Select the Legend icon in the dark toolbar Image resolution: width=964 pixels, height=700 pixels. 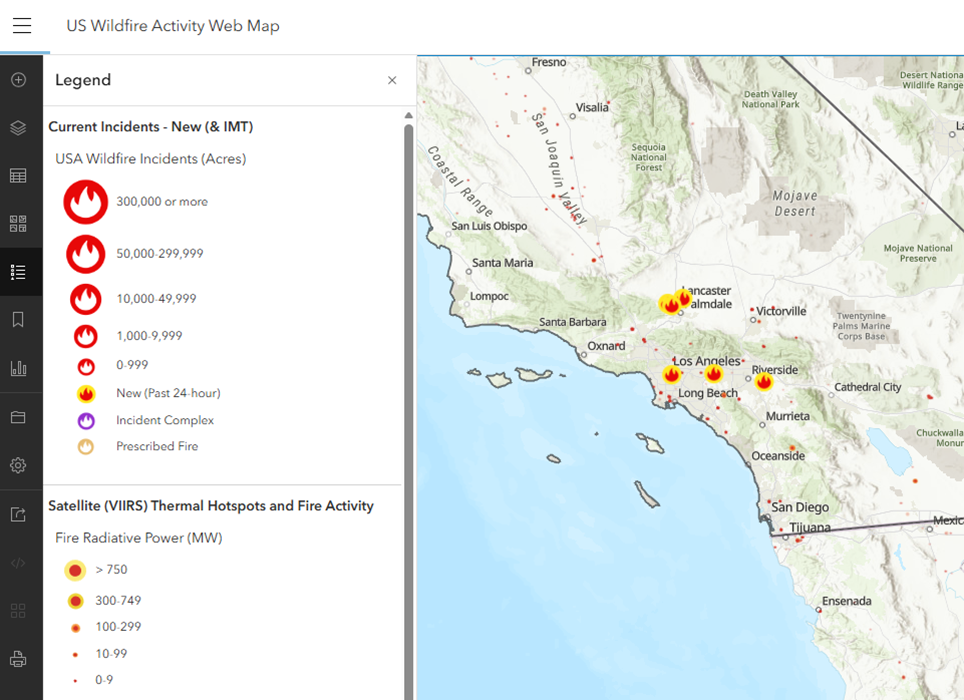pyautogui.click(x=20, y=271)
